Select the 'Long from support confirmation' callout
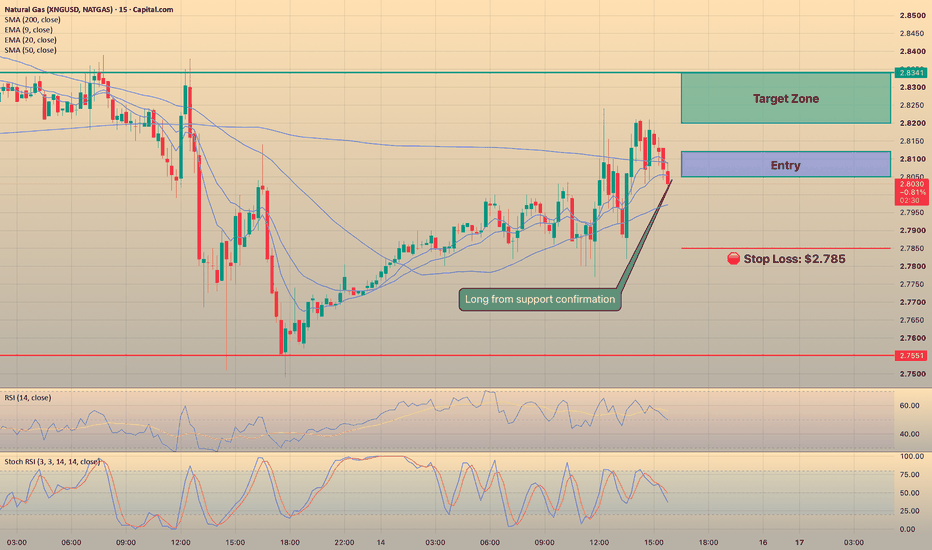The image size is (932, 550). pyautogui.click(x=540, y=299)
